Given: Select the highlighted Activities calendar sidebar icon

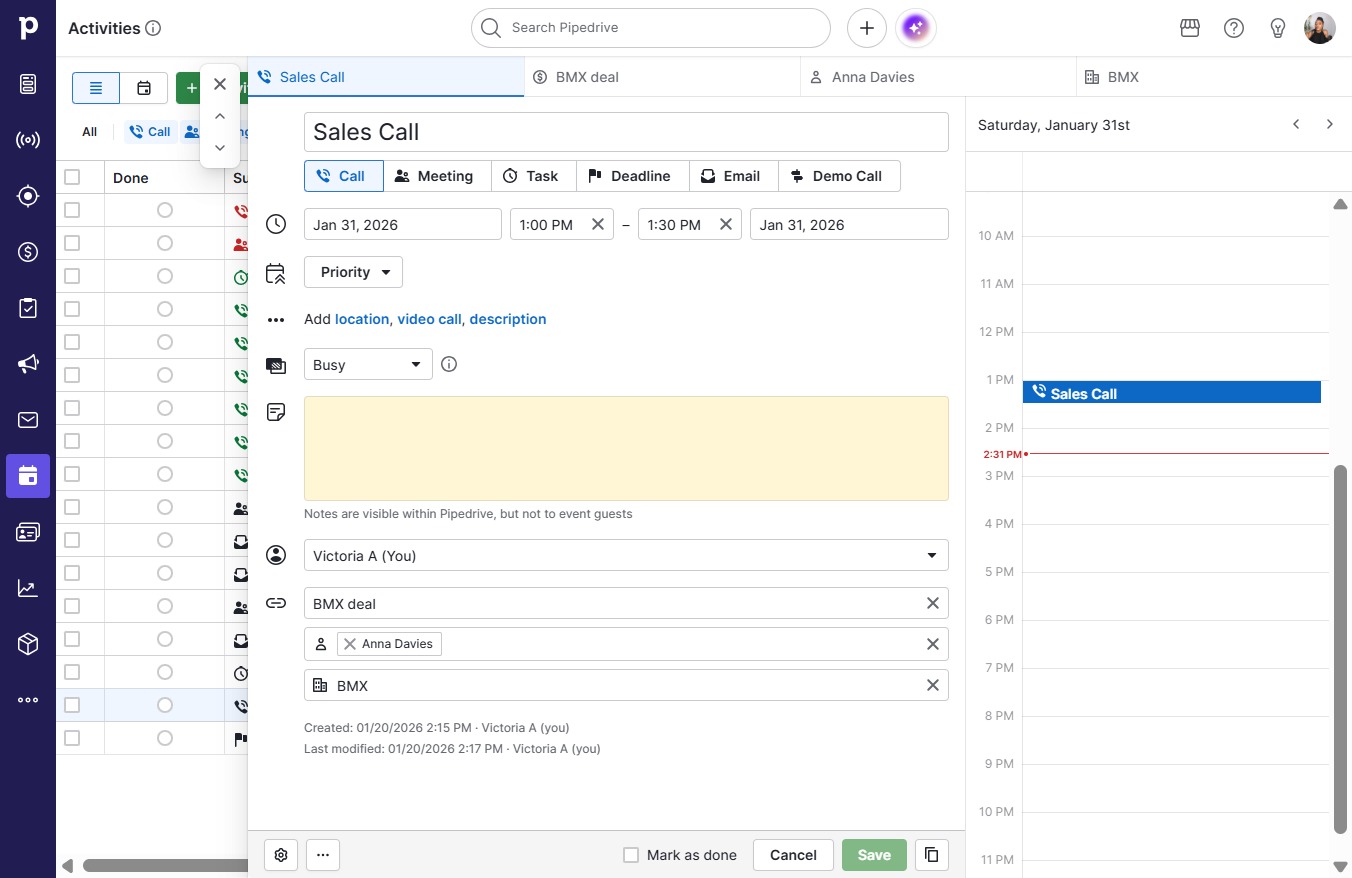Looking at the screenshot, I should [28, 476].
